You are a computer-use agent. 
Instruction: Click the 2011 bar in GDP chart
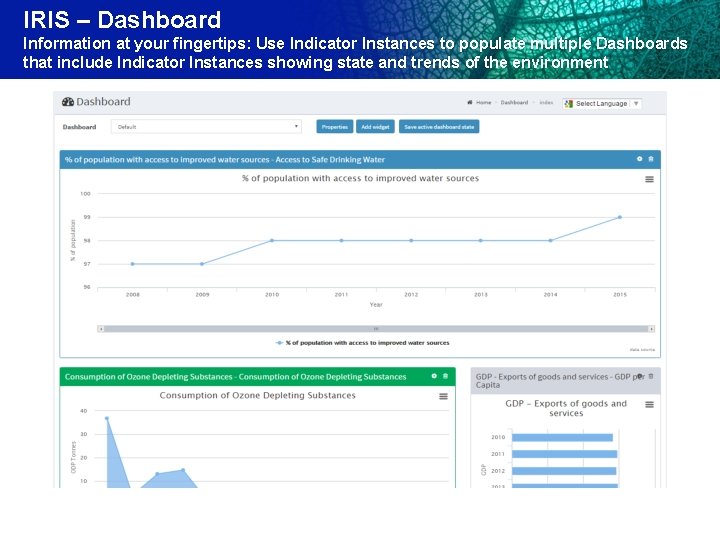(565, 454)
